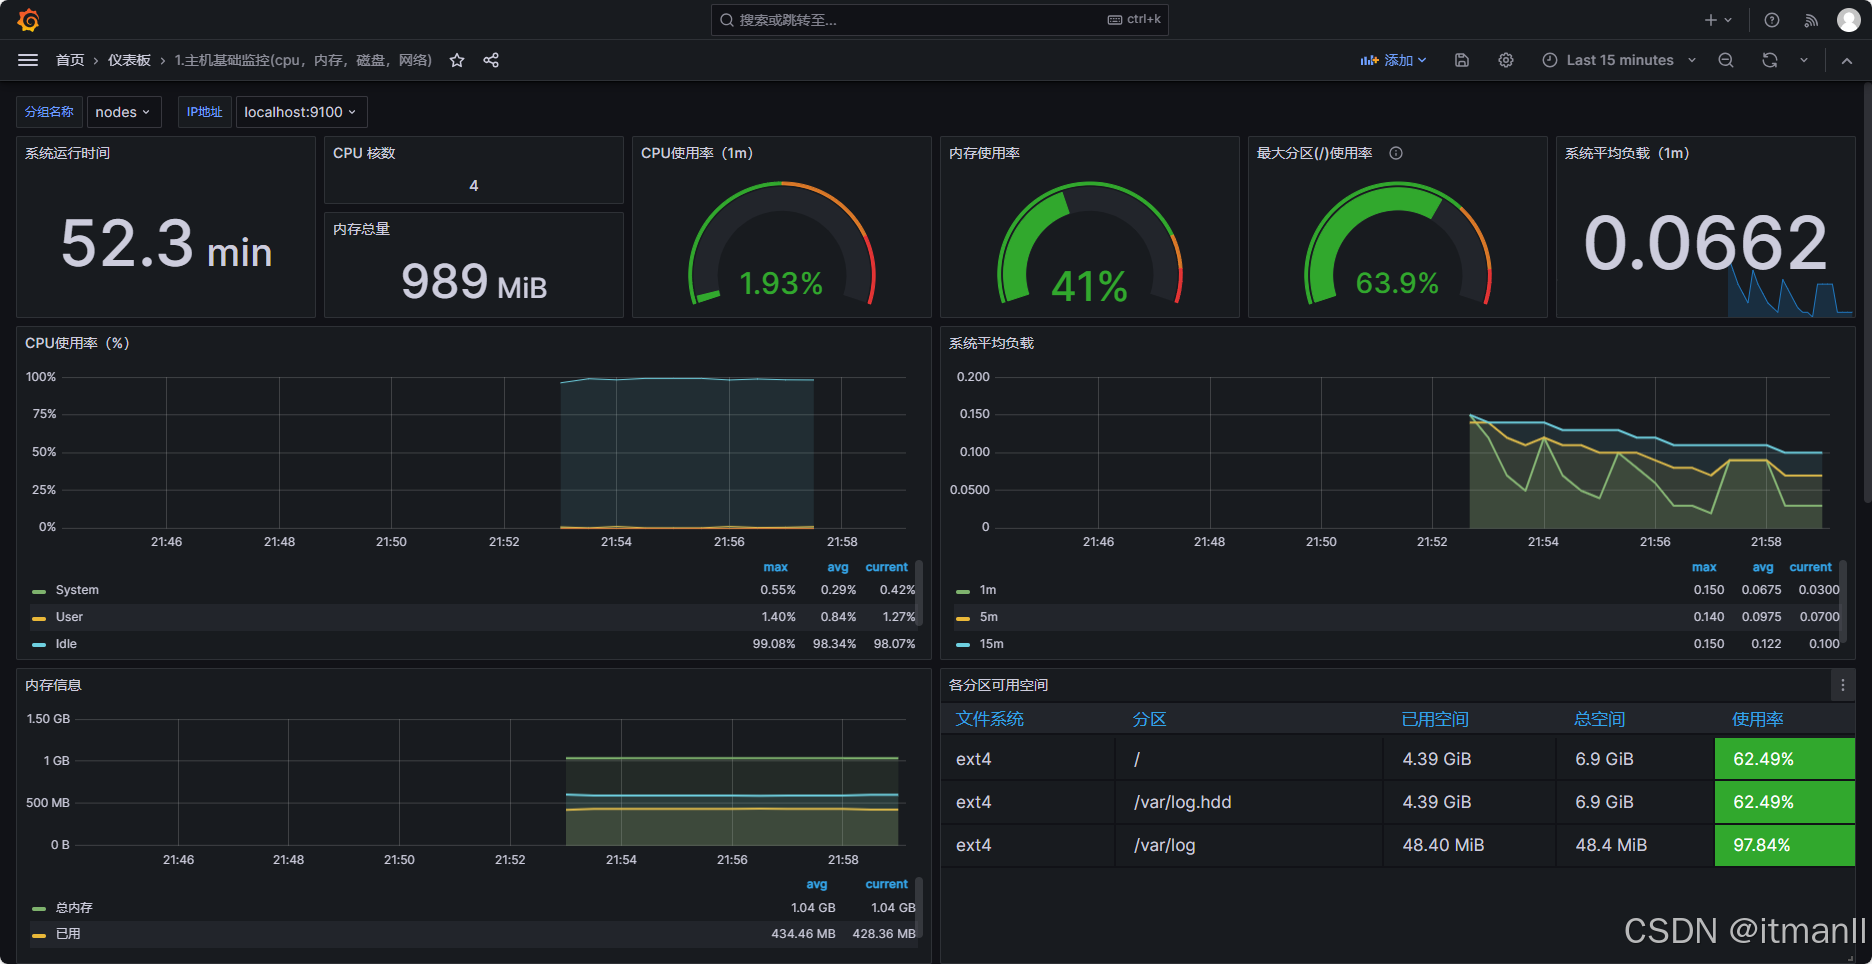The width and height of the screenshot is (1872, 964).
Task: Click the 内存使用率 gauge panel title
Action: click(x=985, y=153)
